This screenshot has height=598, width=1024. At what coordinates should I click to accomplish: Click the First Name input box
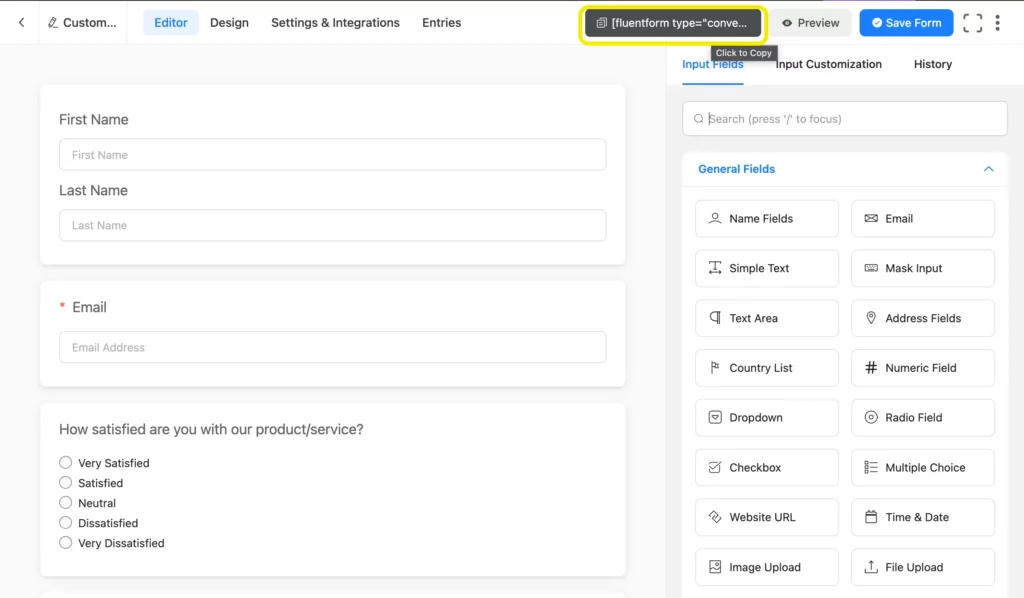332,155
